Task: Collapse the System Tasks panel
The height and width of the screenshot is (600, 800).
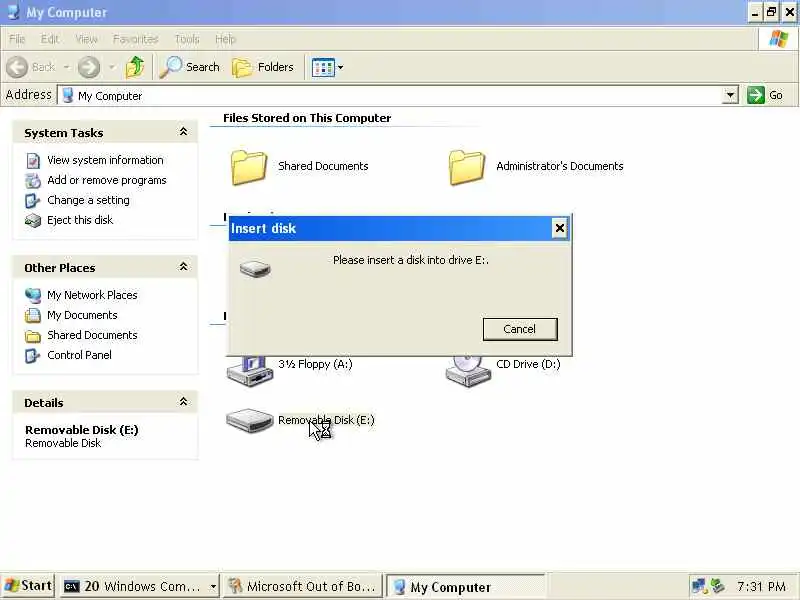Action: click(x=183, y=132)
